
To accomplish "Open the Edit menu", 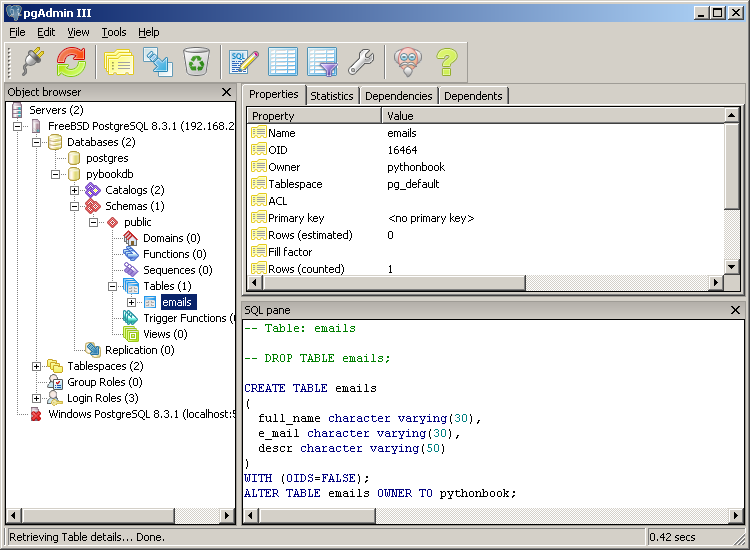I will click(46, 32).
